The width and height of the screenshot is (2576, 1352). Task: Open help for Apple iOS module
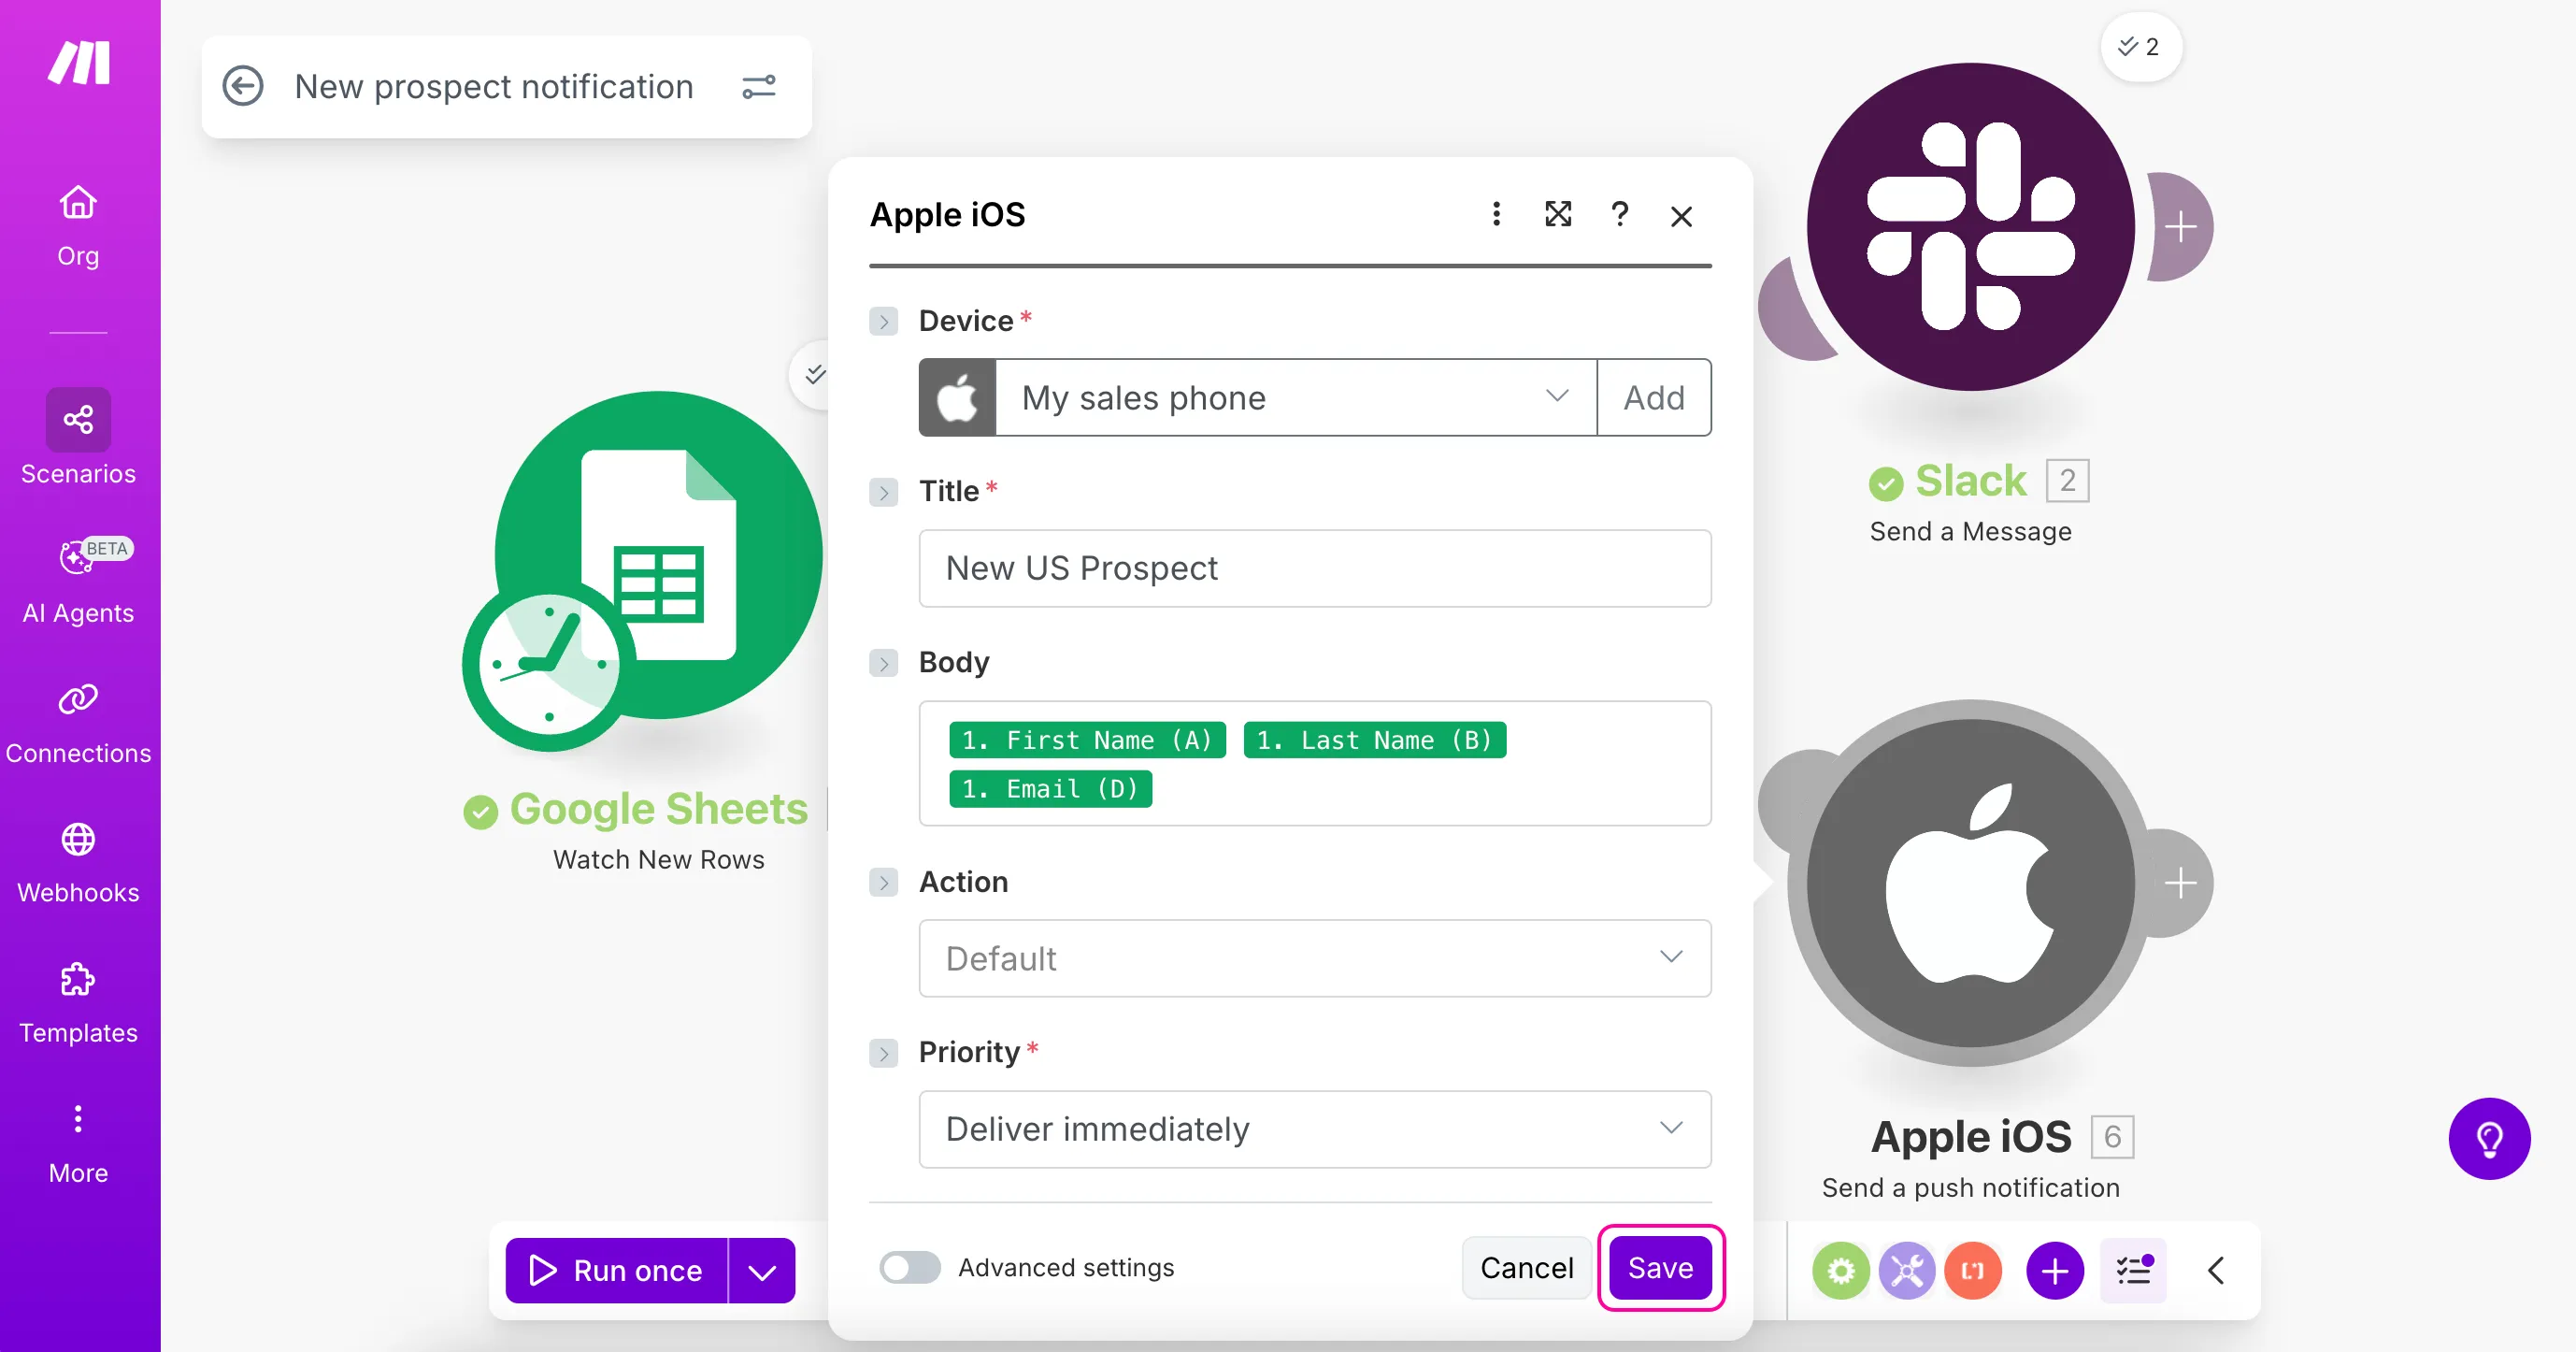(1620, 214)
